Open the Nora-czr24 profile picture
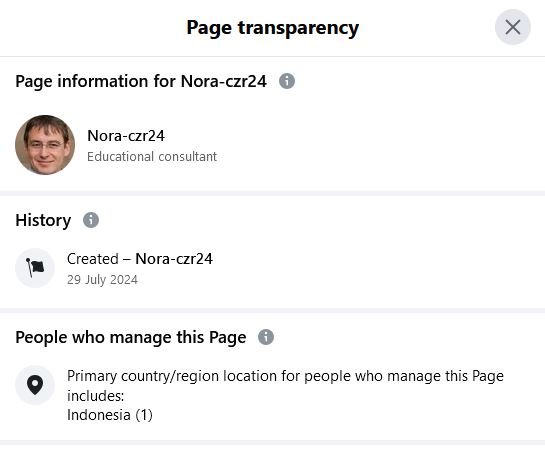The height and width of the screenshot is (451, 545). [45, 145]
